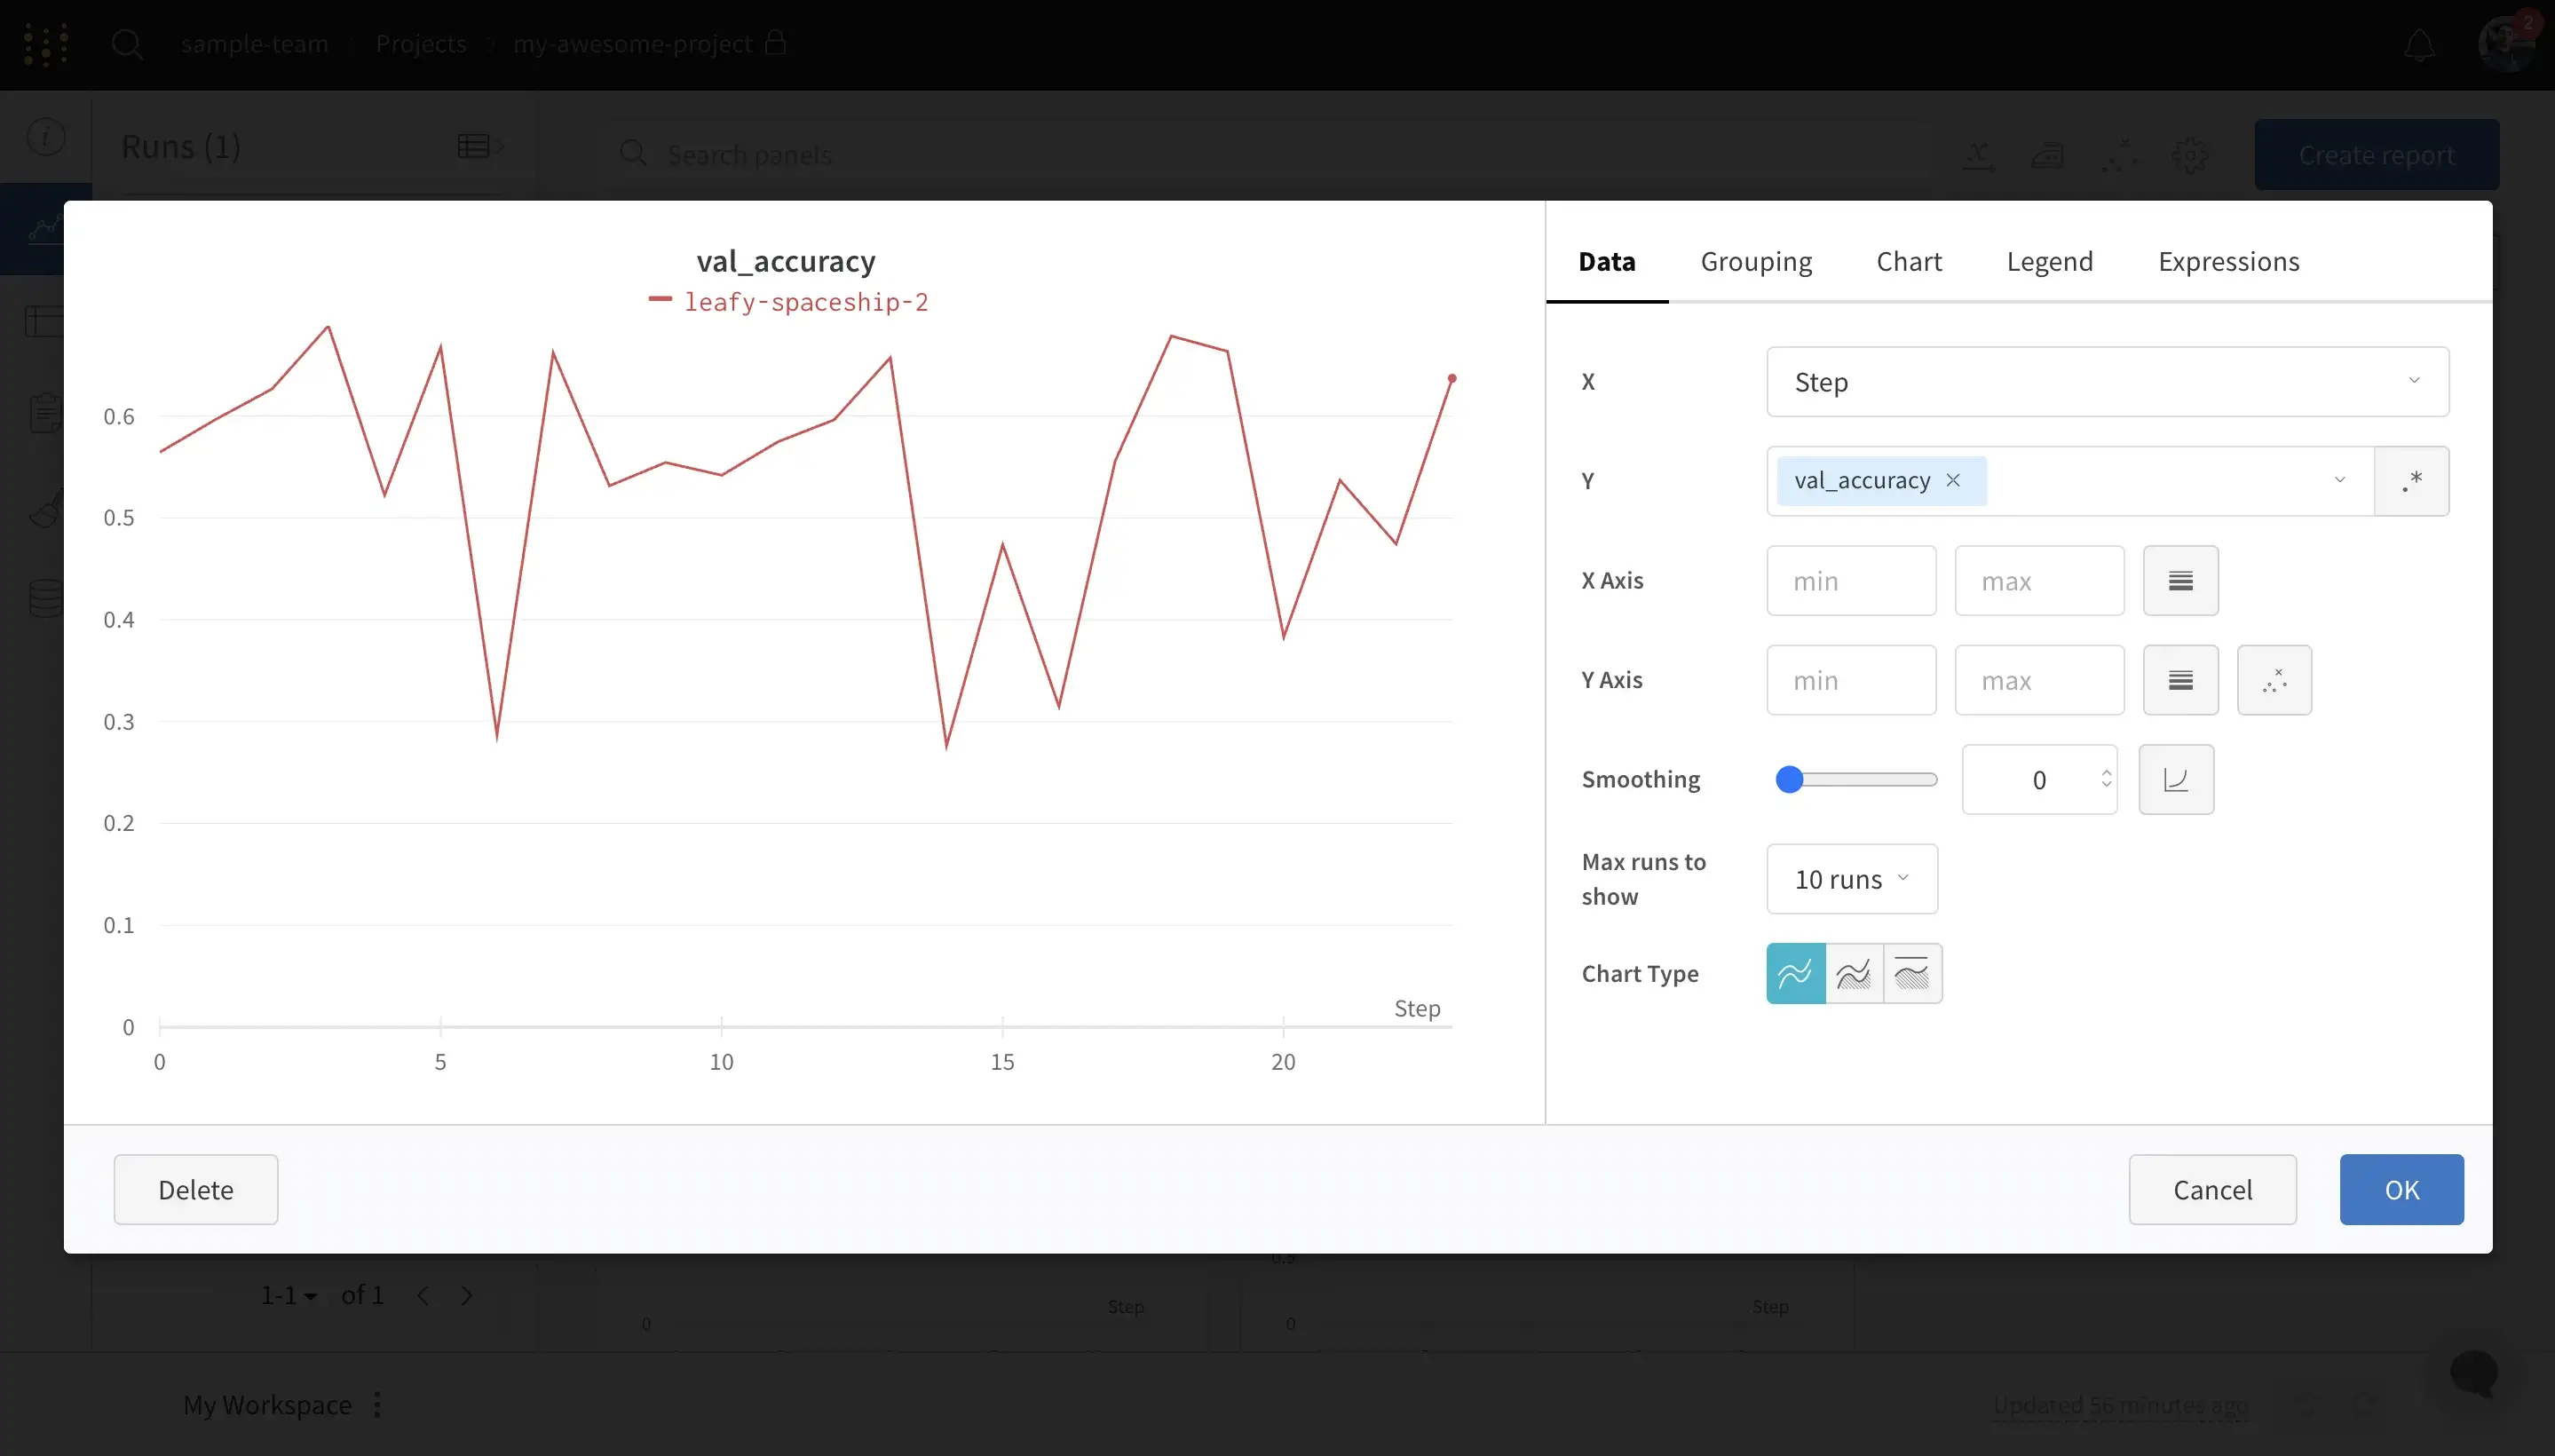The height and width of the screenshot is (1456, 2555).
Task: Toggle Y Axis outlier scatter icon
Action: click(x=2274, y=680)
